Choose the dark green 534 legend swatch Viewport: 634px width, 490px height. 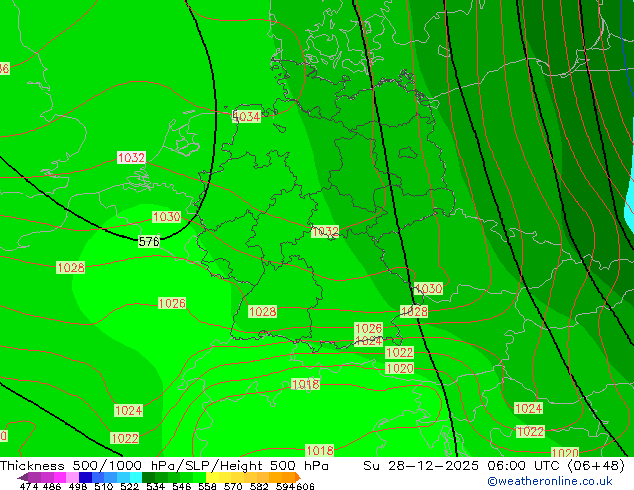pyautogui.click(x=148, y=477)
